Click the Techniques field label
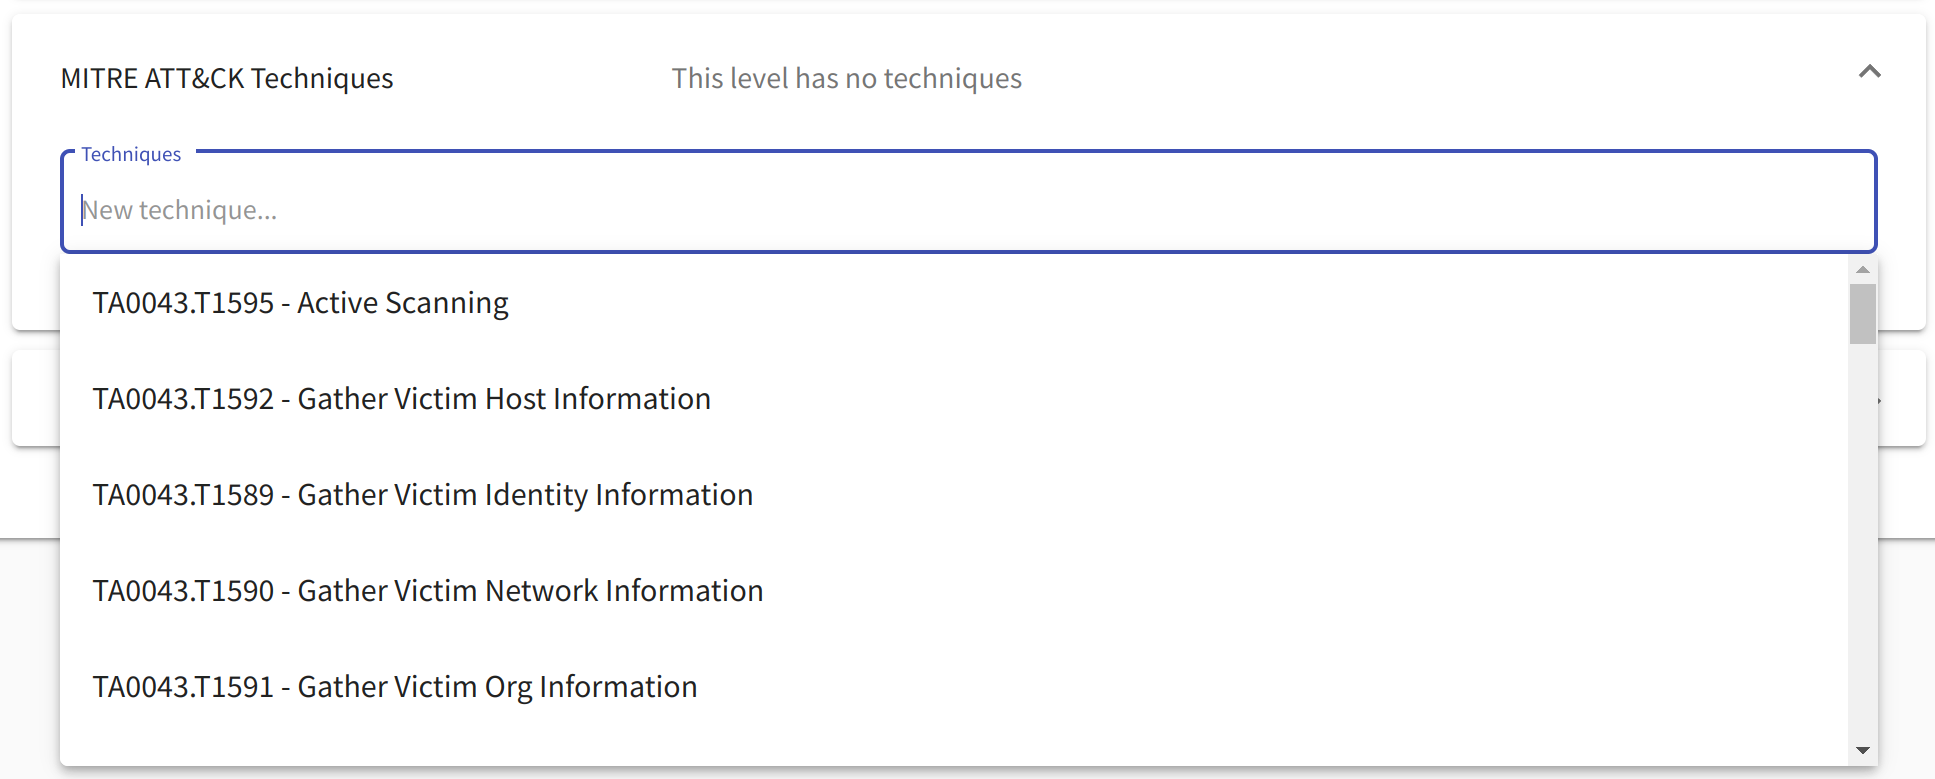The height and width of the screenshot is (779, 1935). coord(131,154)
